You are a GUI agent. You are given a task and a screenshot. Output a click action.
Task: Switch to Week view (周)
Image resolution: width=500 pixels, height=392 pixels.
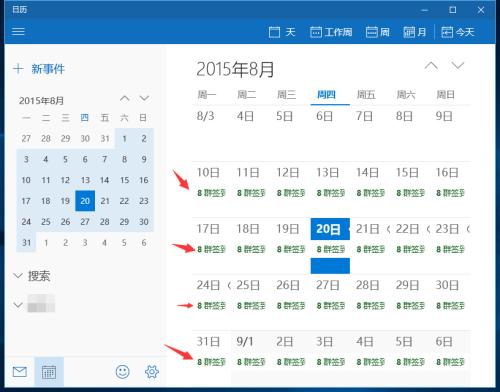pos(378,32)
